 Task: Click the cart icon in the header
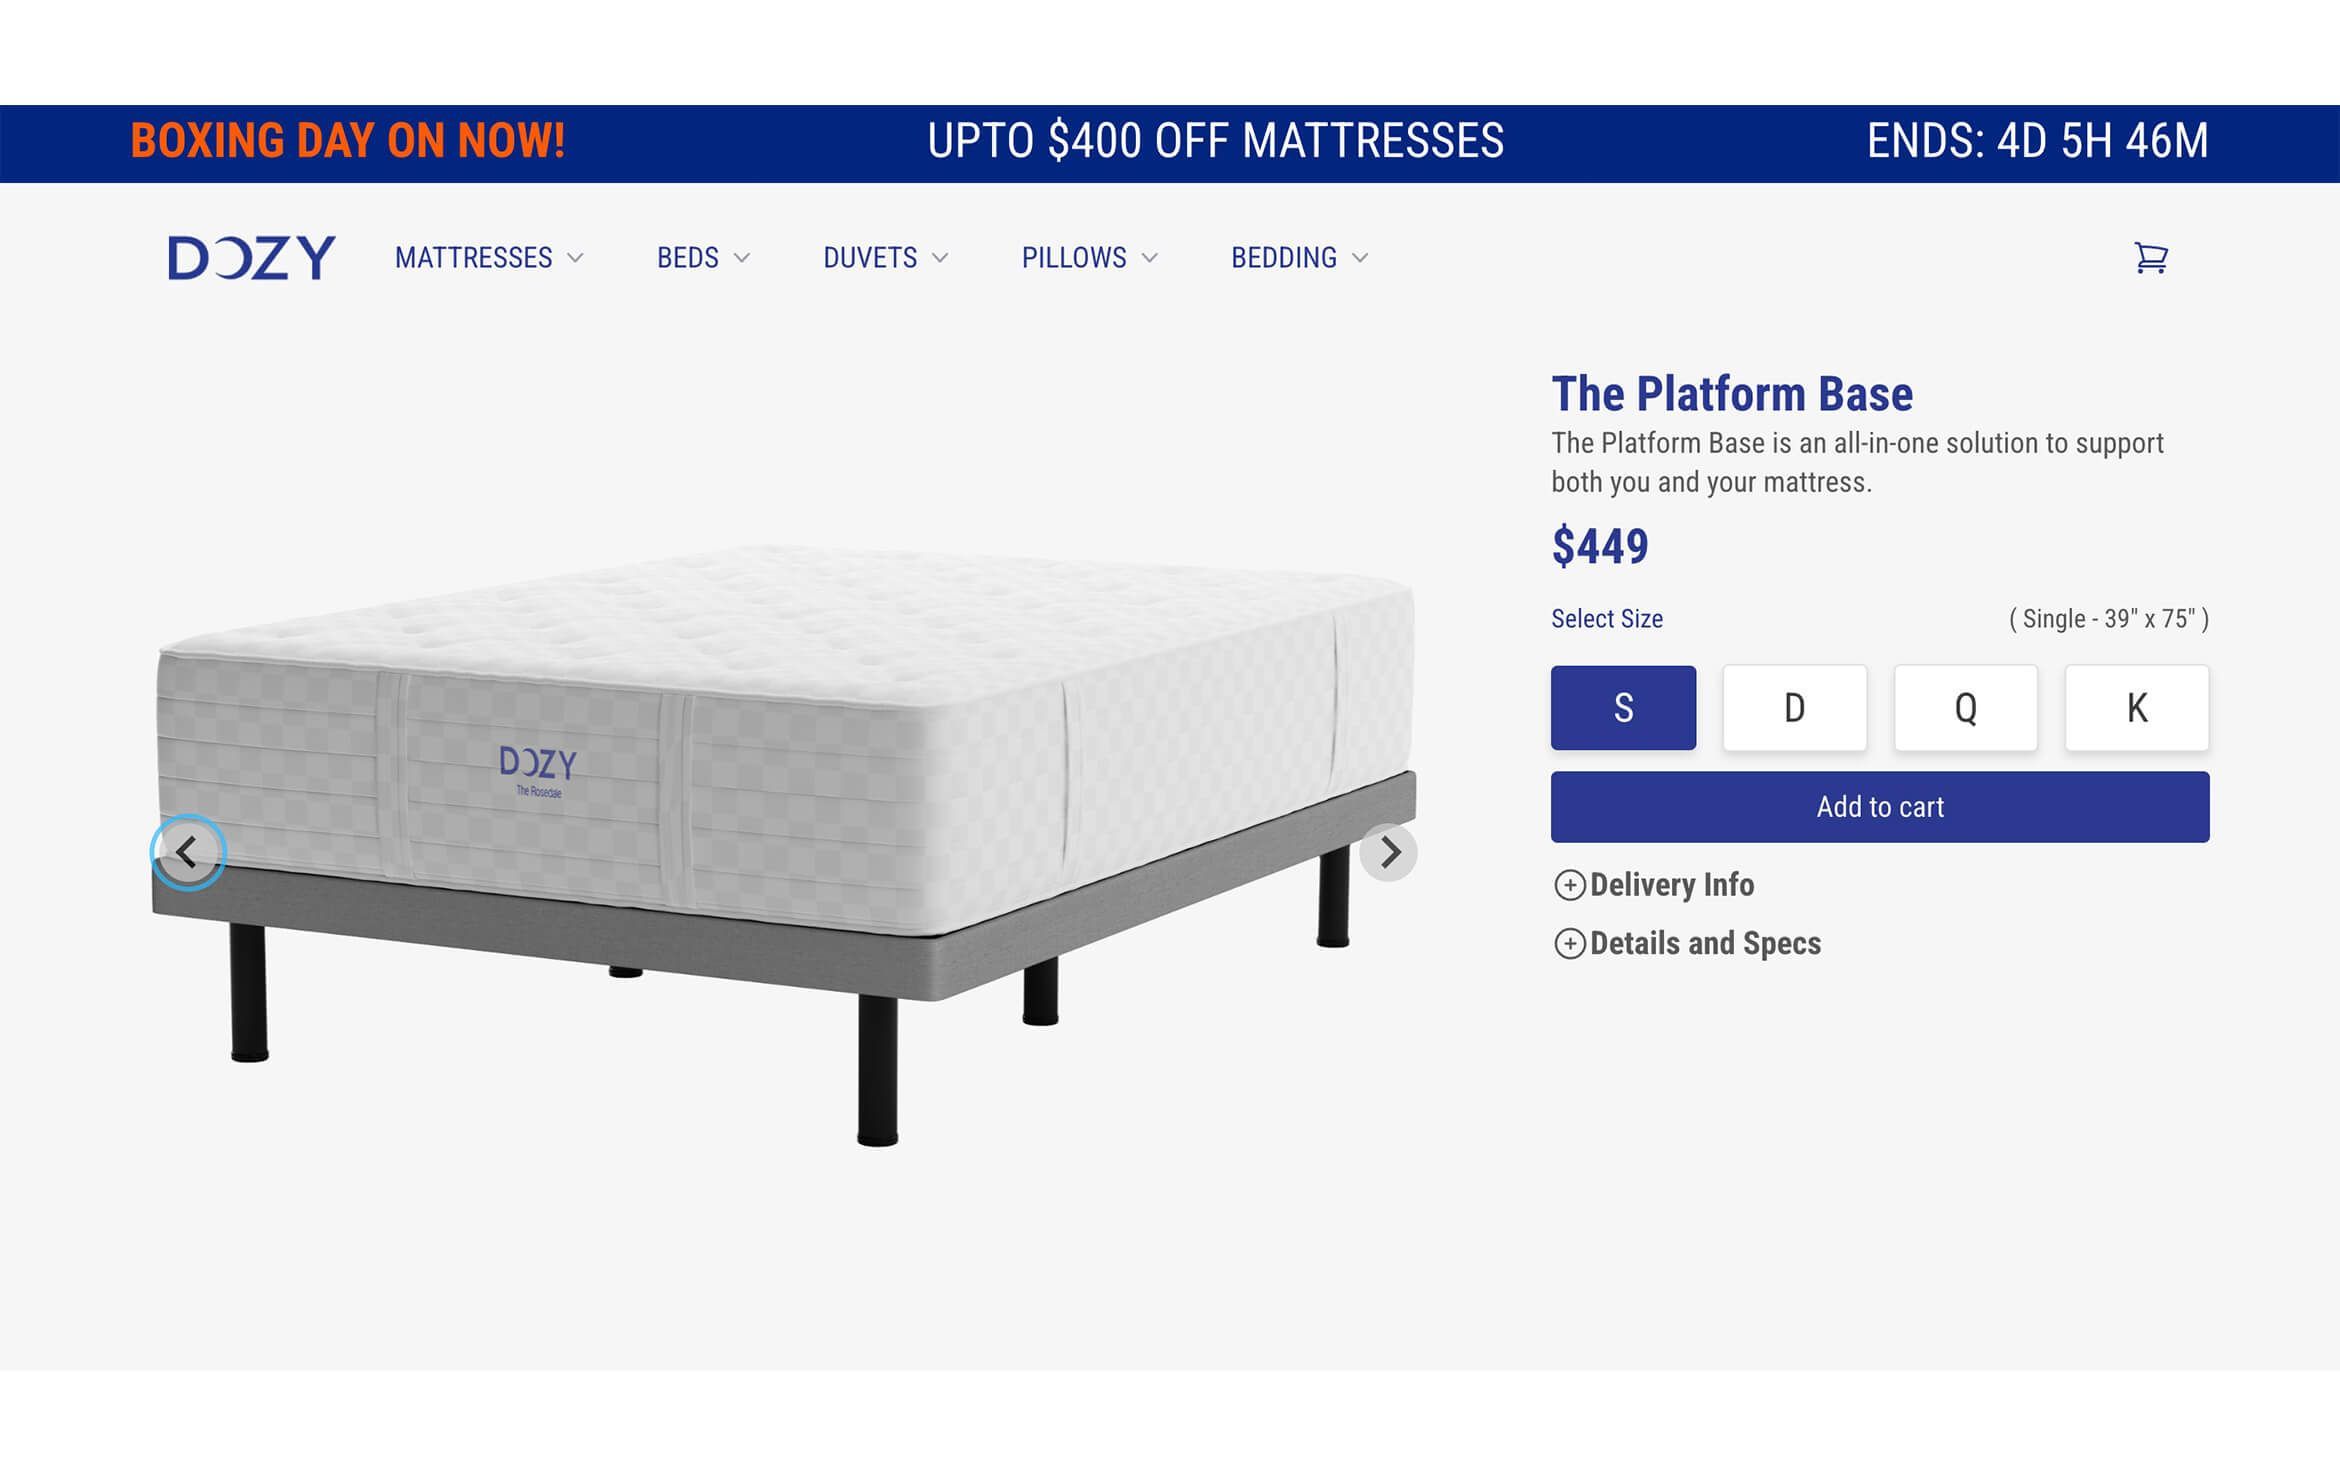[x=2152, y=259]
